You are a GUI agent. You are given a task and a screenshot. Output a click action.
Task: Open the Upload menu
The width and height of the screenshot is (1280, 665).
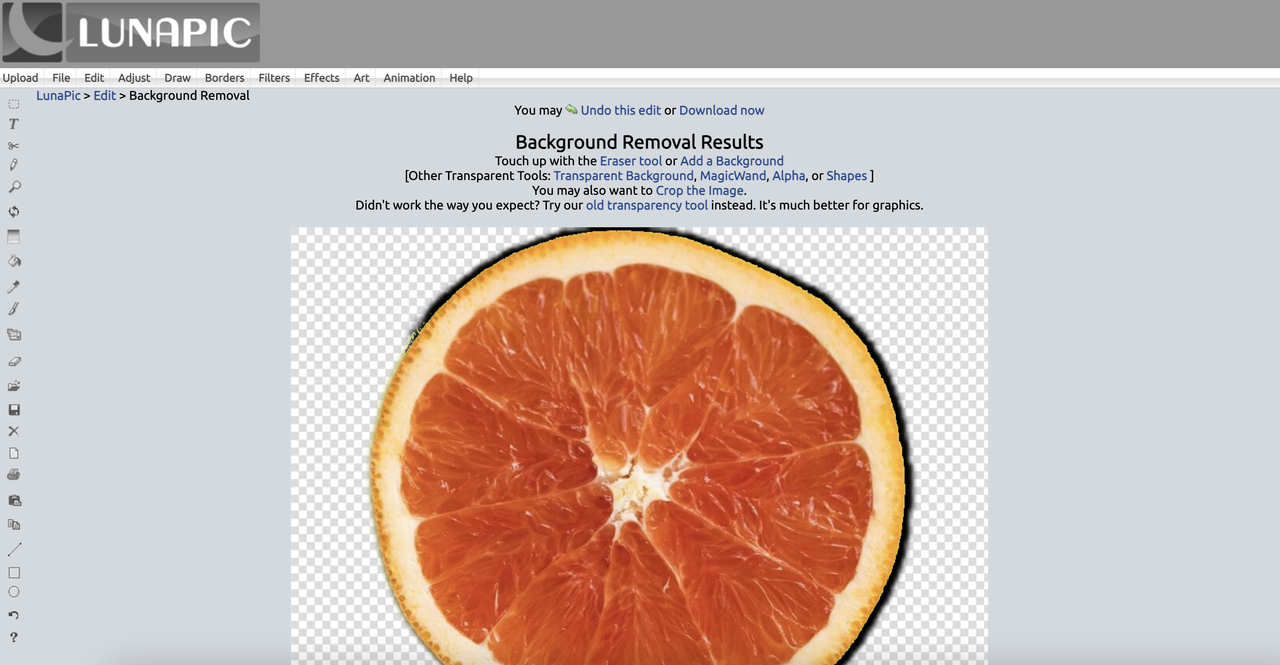[x=20, y=78]
